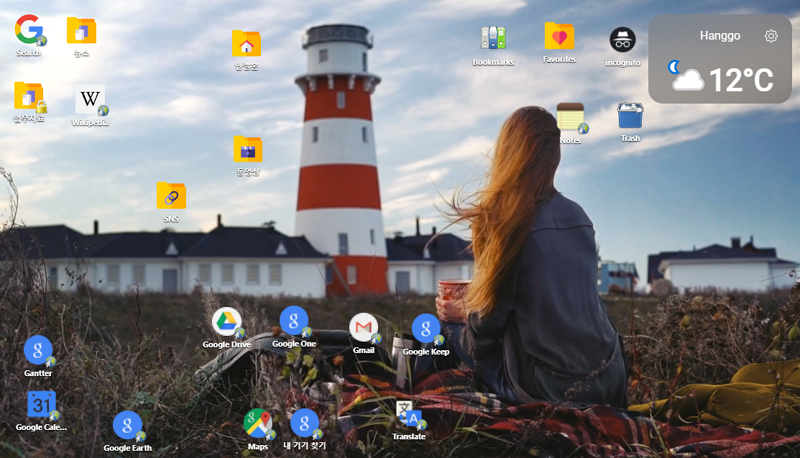
Task: Open the Trash bin
Action: pyautogui.click(x=630, y=115)
